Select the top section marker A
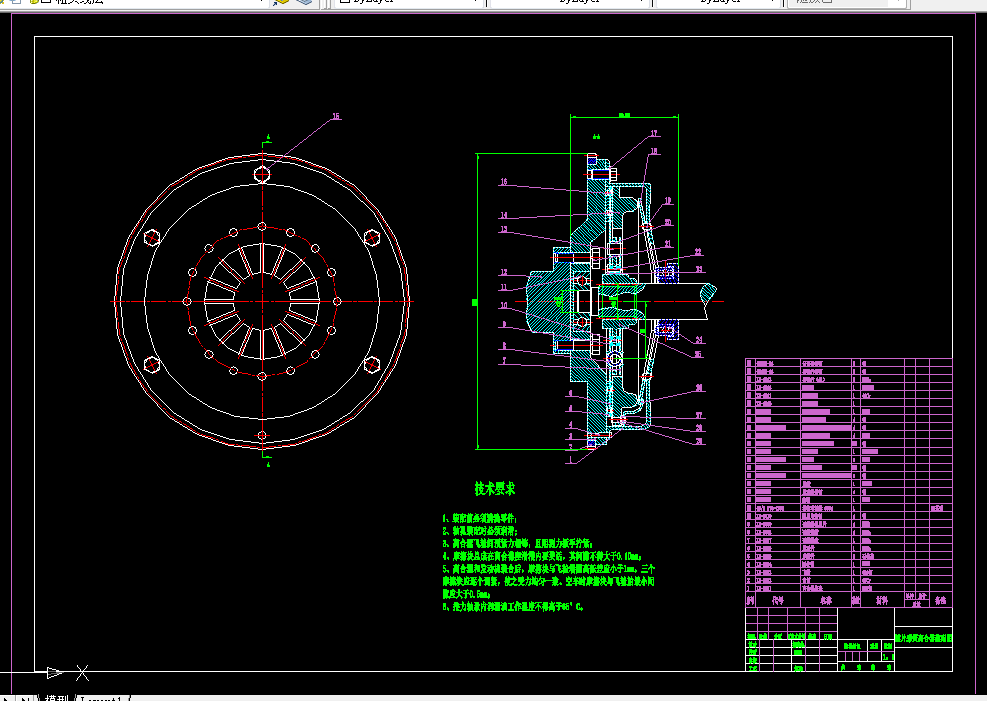The height and width of the screenshot is (701, 987). pyautogui.click(x=267, y=135)
